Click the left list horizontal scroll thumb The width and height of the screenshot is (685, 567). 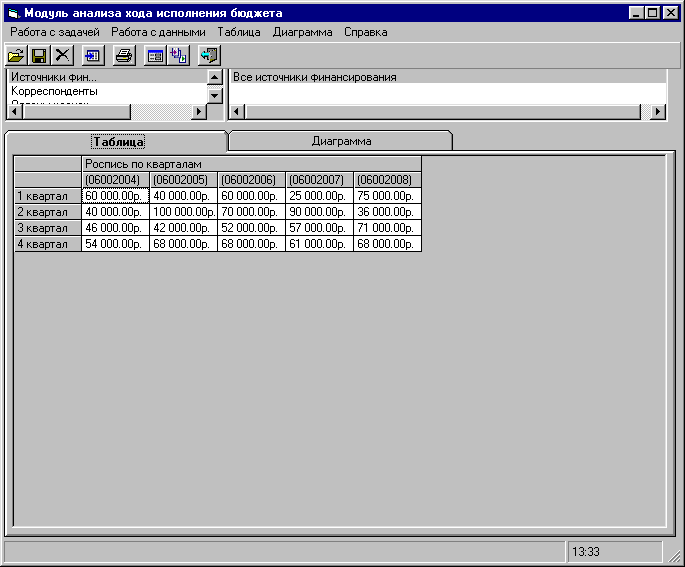76,111
